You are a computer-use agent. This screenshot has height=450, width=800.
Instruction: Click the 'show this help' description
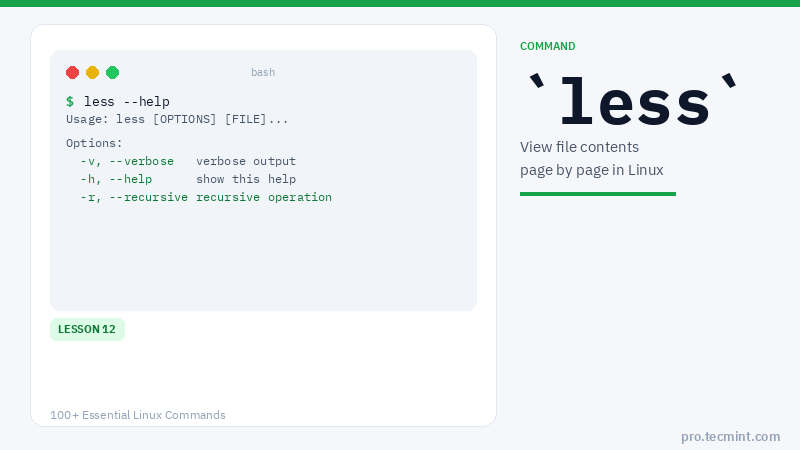(x=246, y=179)
